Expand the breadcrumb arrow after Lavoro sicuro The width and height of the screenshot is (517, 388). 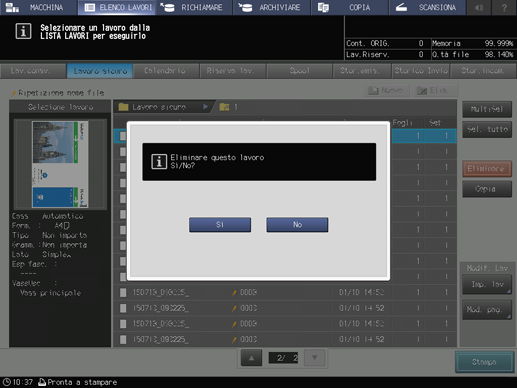pyautogui.click(x=205, y=107)
